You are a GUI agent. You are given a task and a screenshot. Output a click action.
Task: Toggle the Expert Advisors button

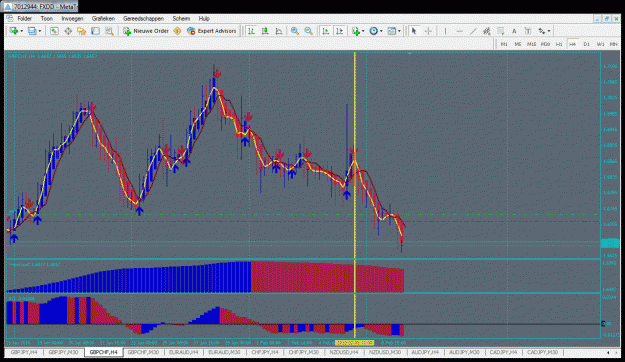[x=212, y=31]
